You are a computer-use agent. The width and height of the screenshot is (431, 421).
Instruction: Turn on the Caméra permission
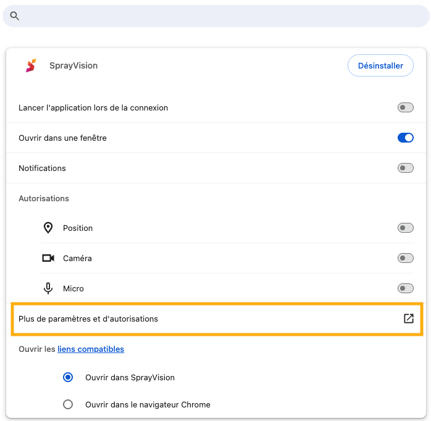coord(405,258)
